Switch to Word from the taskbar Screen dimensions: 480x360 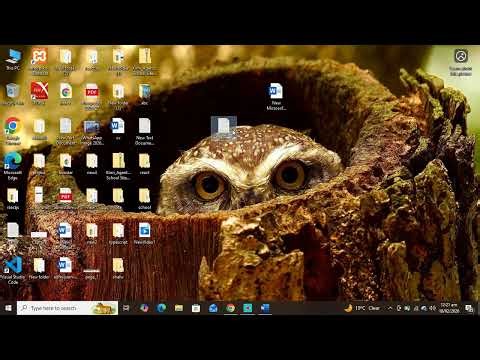[x=265, y=308]
